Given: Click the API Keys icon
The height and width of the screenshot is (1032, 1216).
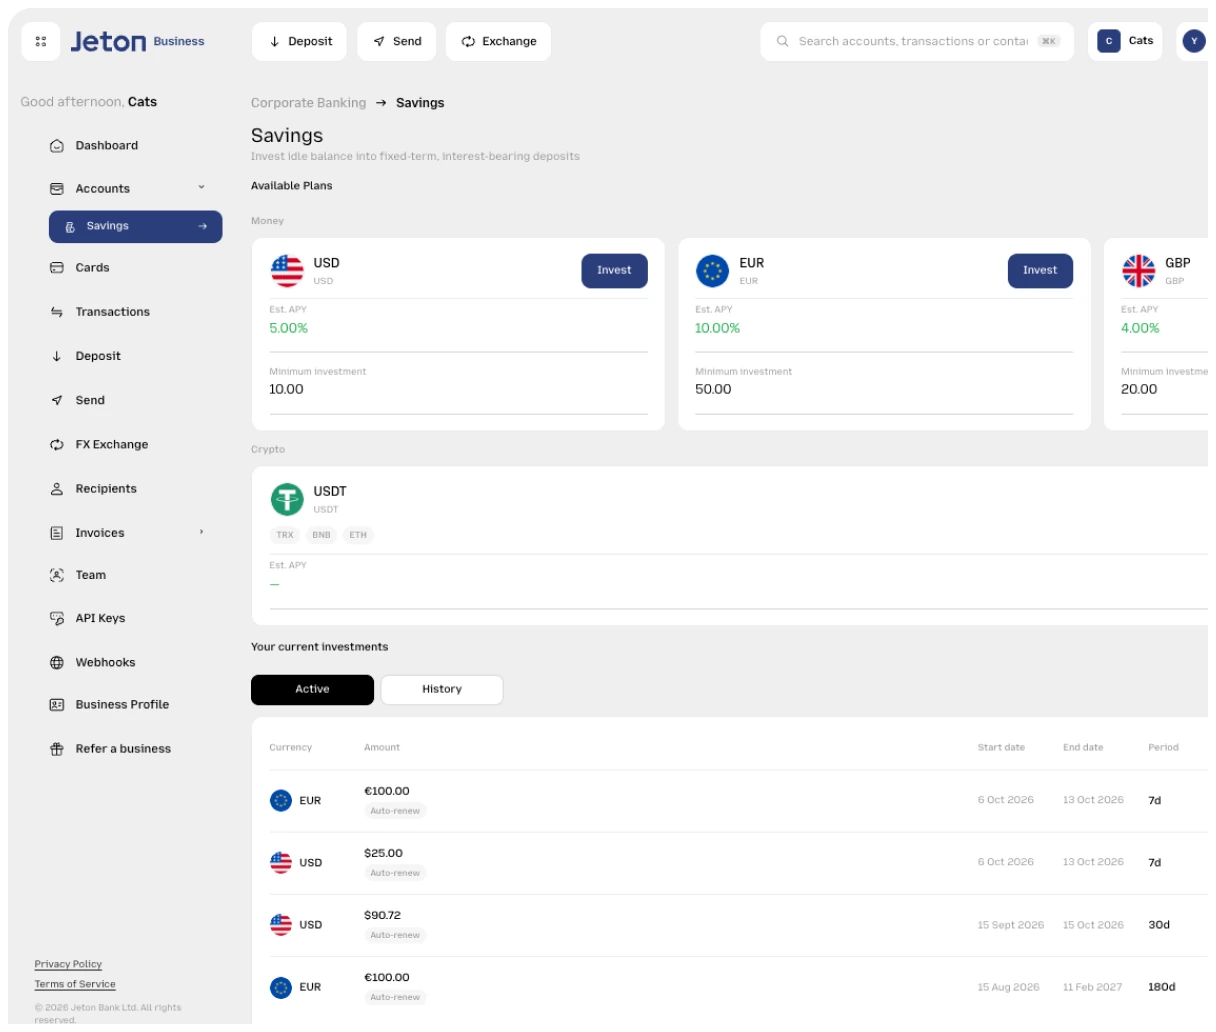Looking at the screenshot, I should click(57, 619).
